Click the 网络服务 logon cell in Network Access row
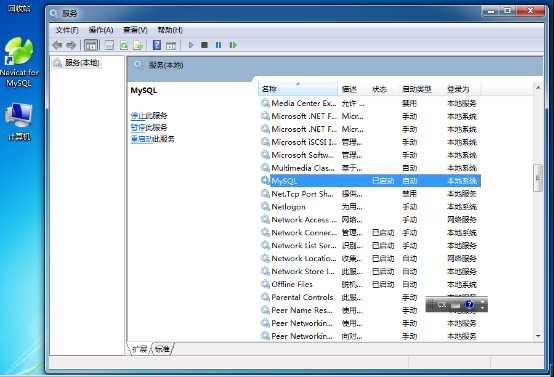554x377 pixels. (462, 220)
